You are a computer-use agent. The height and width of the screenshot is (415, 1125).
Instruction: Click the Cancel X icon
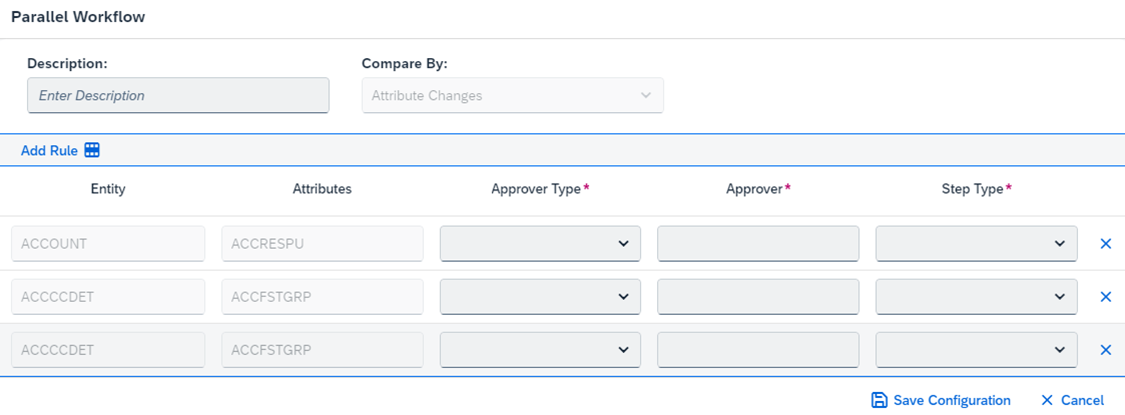click(1048, 400)
